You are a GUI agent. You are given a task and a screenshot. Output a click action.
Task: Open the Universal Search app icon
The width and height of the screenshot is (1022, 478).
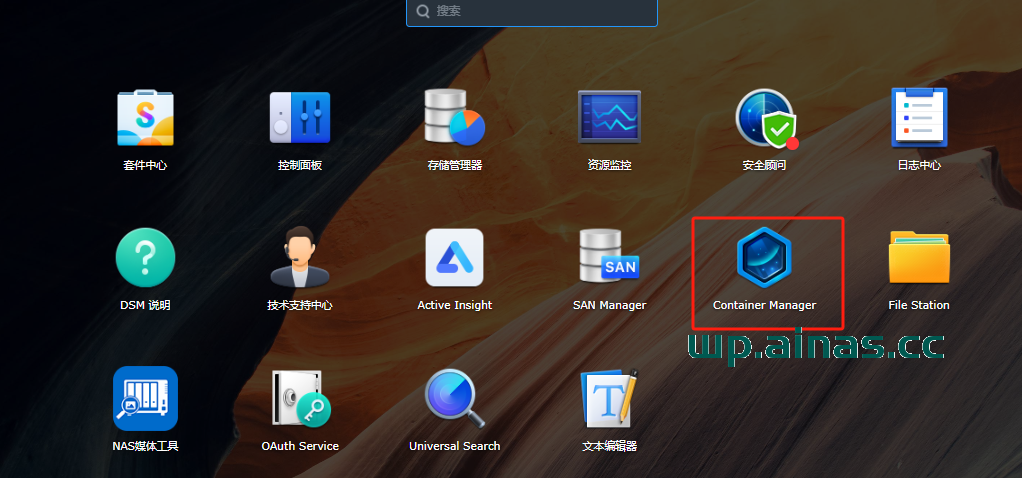point(455,398)
